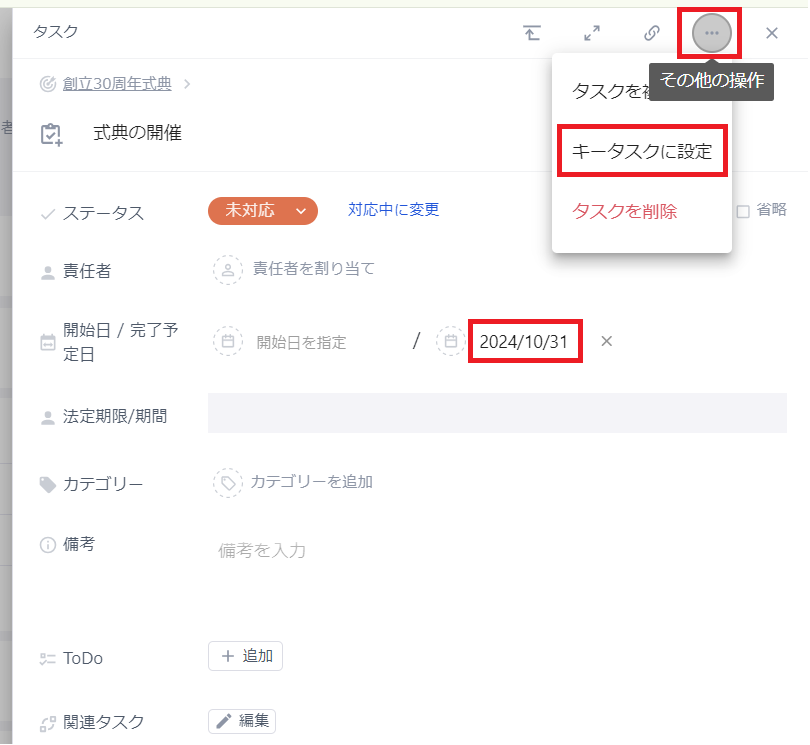Click the due date calendar icon
This screenshot has width=810, height=745.
point(450,341)
